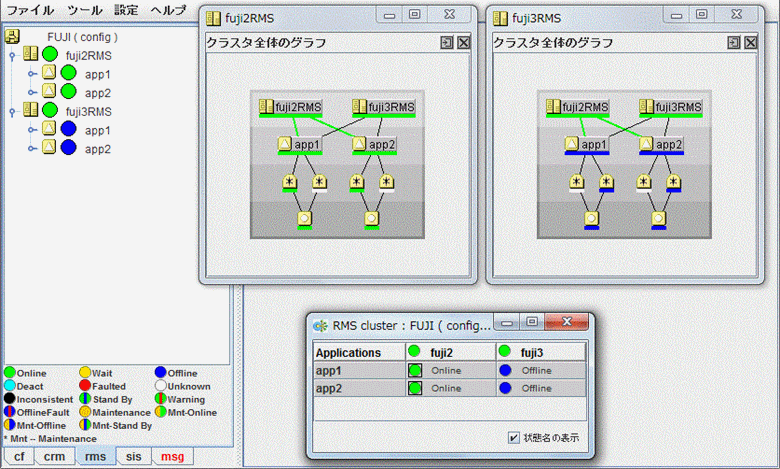Screen dimensions: 780x469
Task: Switch to the sis tab
Action: [133, 457]
